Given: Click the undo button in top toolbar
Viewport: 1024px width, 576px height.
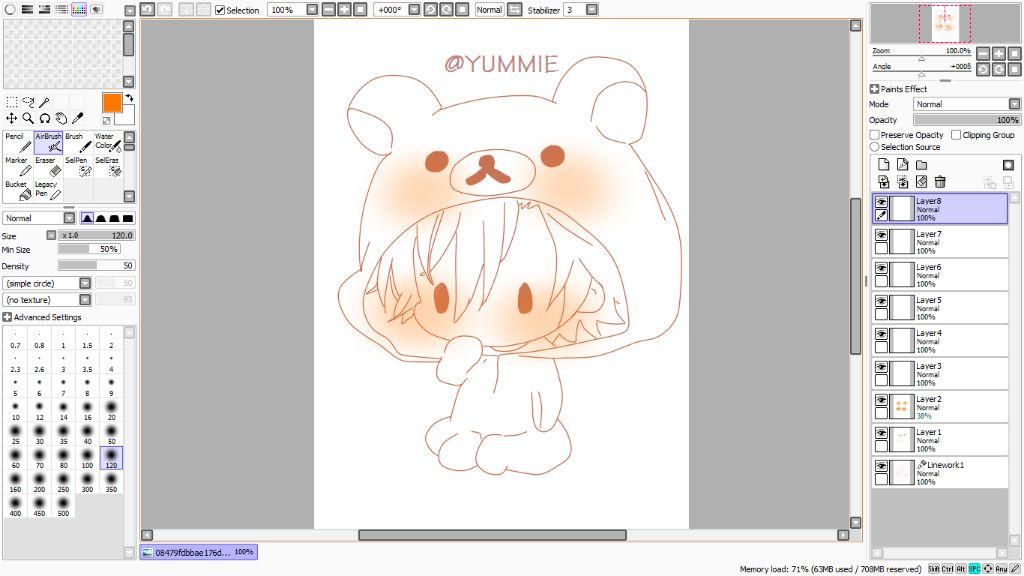Looking at the screenshot, I should [147, 10].
